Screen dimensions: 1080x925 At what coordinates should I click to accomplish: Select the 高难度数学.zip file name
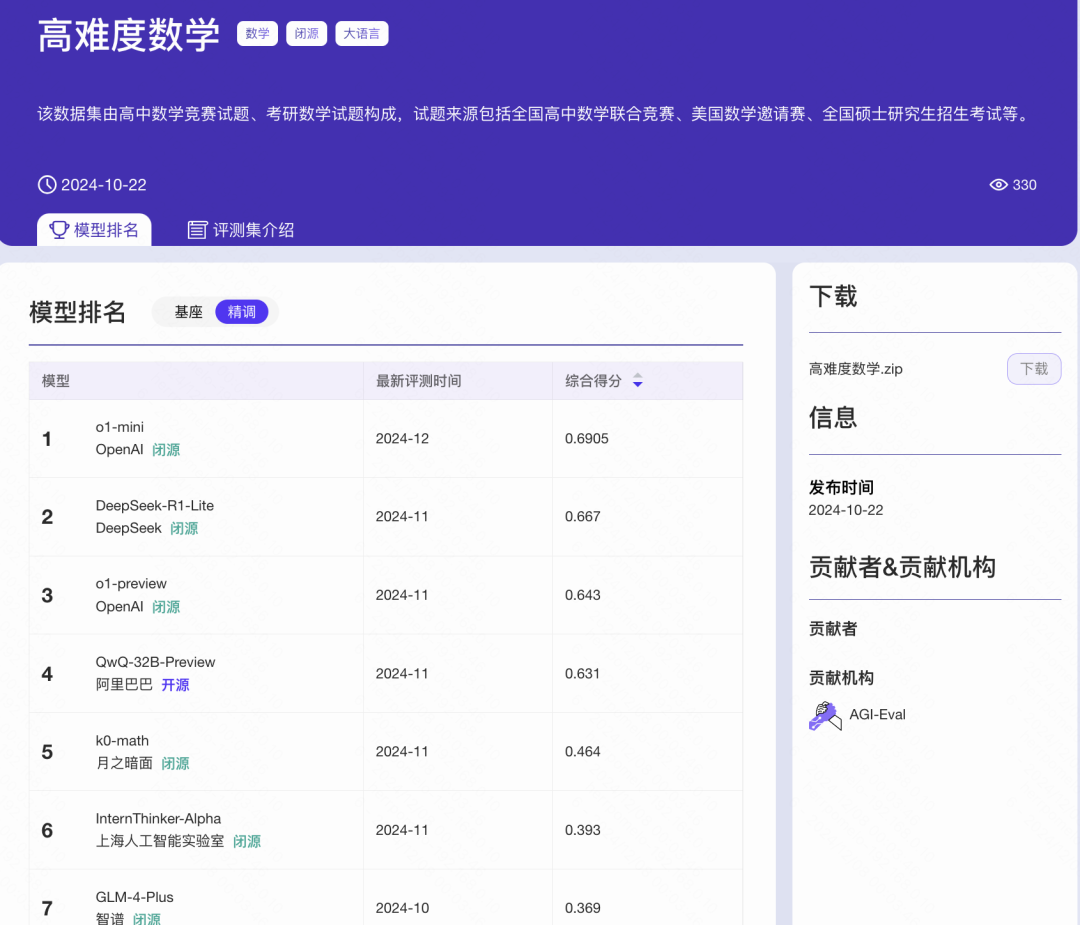[x=855, y=369]
